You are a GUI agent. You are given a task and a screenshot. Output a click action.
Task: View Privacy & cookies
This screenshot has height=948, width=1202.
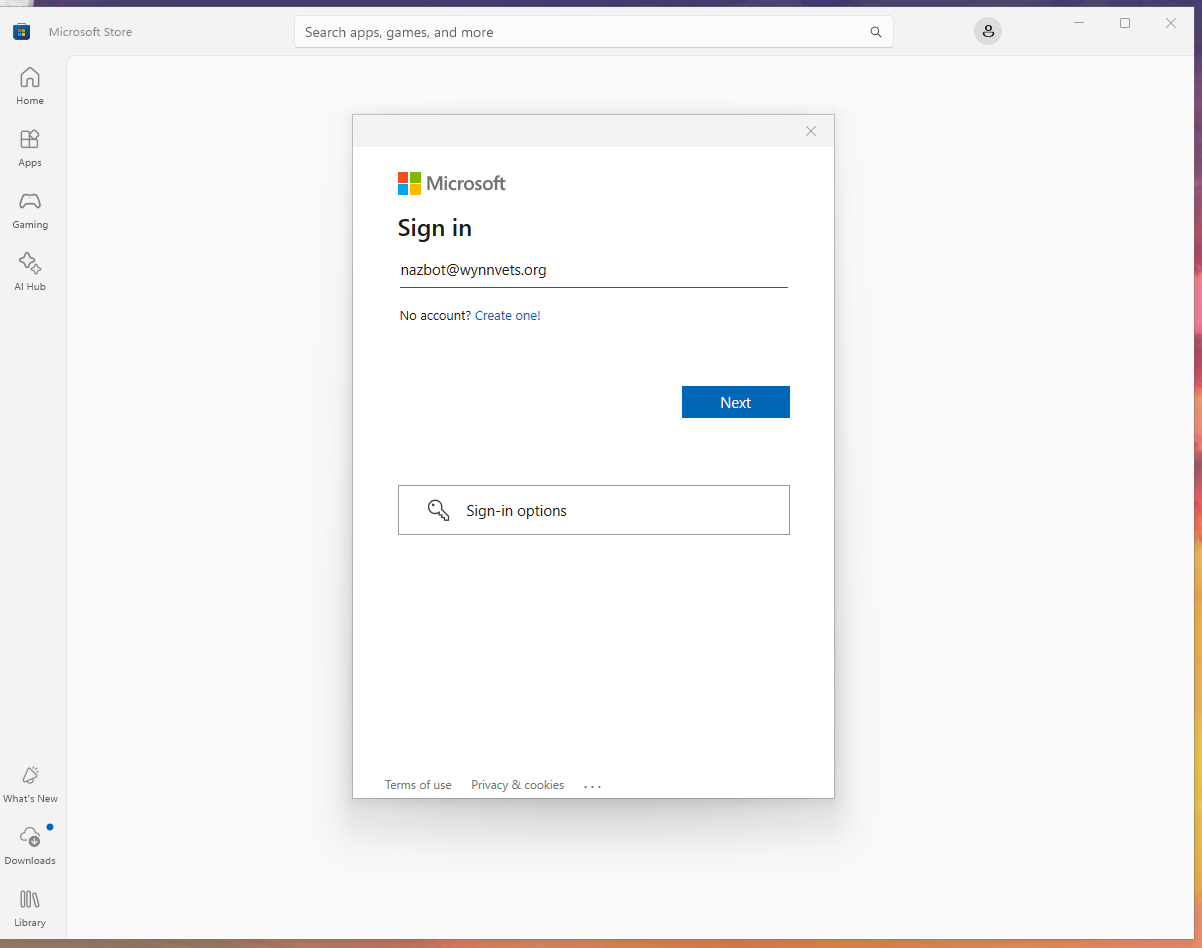[517, 785]
